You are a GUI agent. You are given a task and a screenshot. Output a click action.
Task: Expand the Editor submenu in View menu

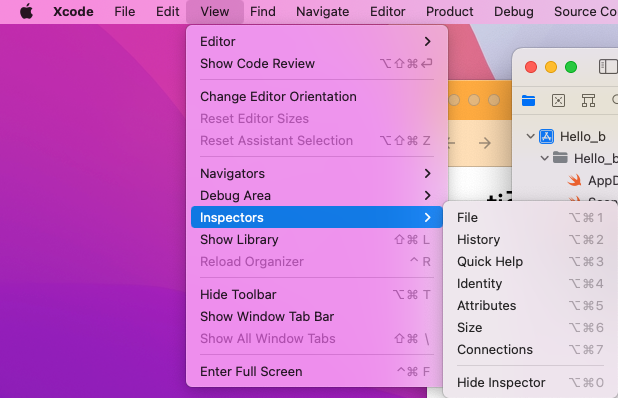click(x=316, y=41)
